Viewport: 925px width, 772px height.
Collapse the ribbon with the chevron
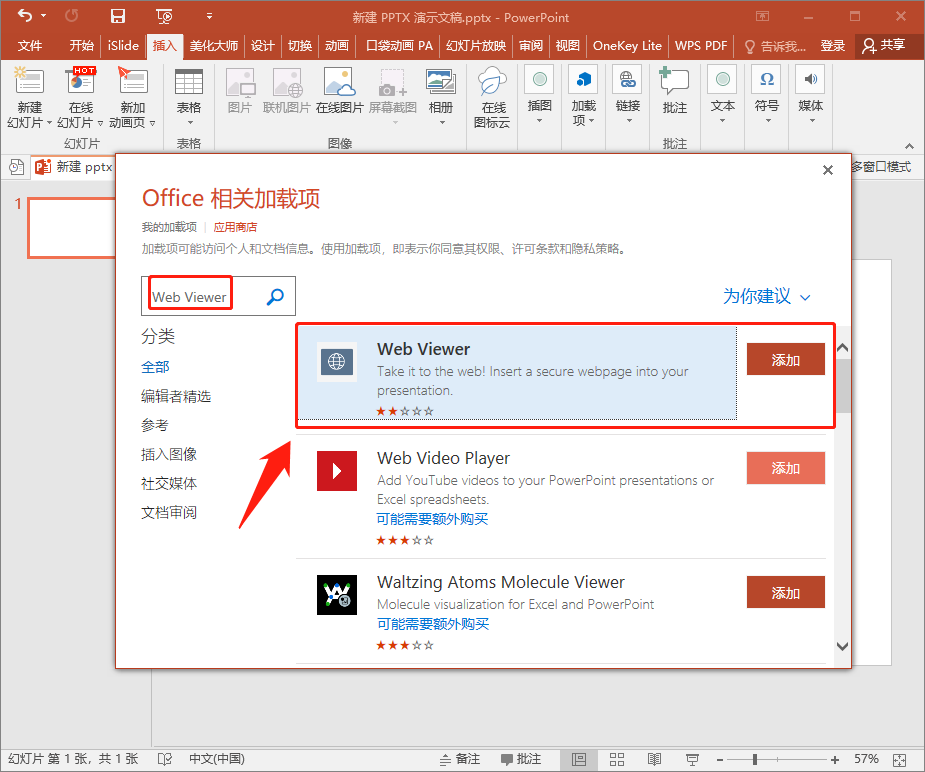click(x=909, y=146)
